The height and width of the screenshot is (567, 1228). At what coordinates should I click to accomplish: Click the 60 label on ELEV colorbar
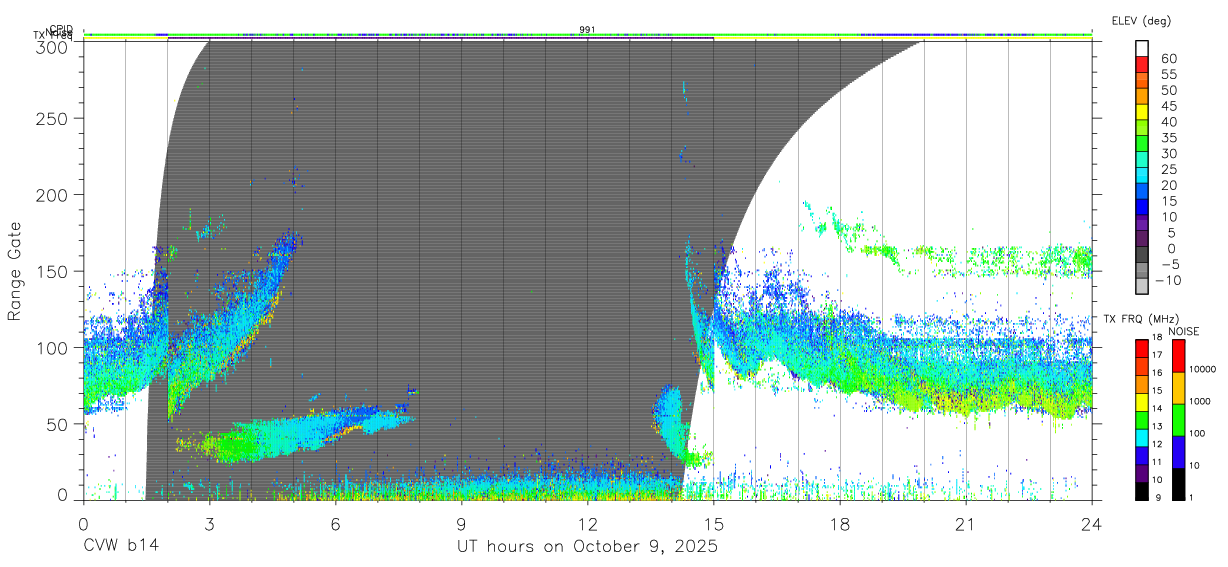click(1169, 59)
